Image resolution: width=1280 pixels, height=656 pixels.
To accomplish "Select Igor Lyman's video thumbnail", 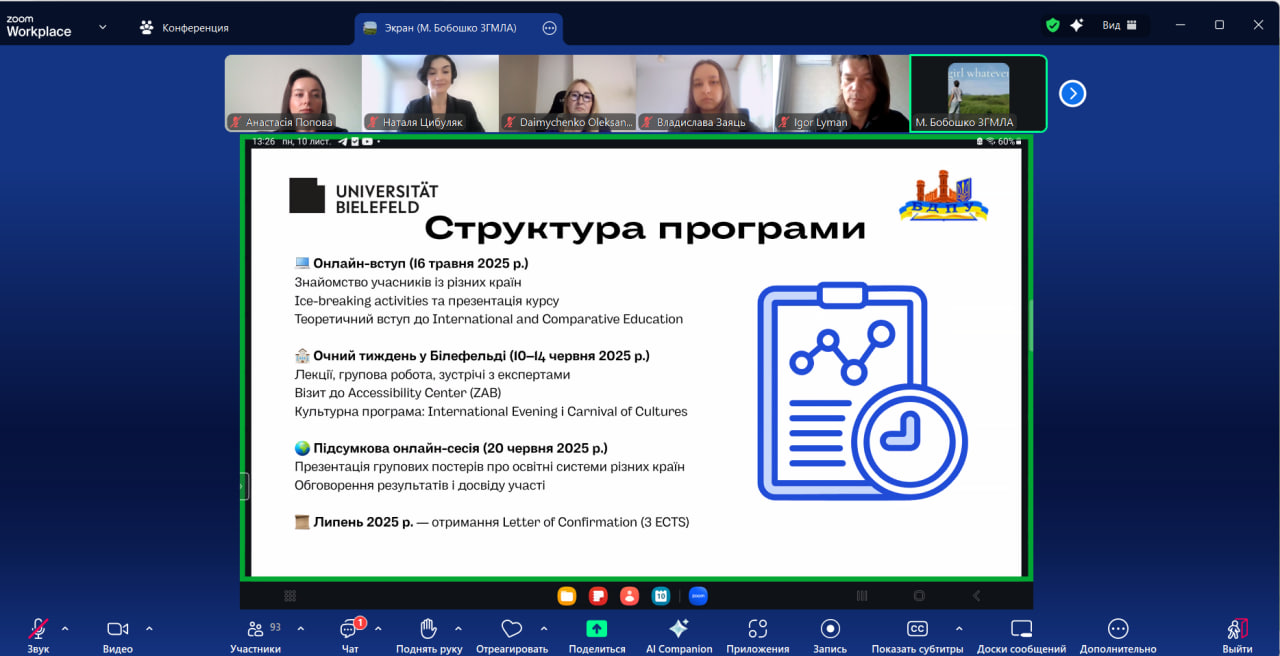I will tap(841, 93).
